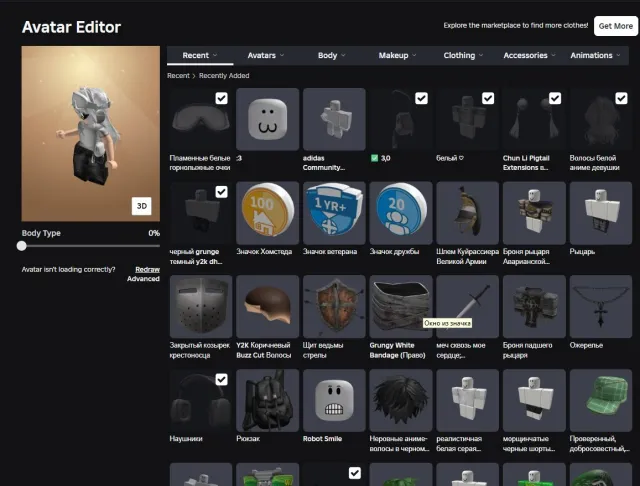Select the white ski goggles item thumbnail
640x486 pixels.
pyautogui.click(x=200, y=119)
